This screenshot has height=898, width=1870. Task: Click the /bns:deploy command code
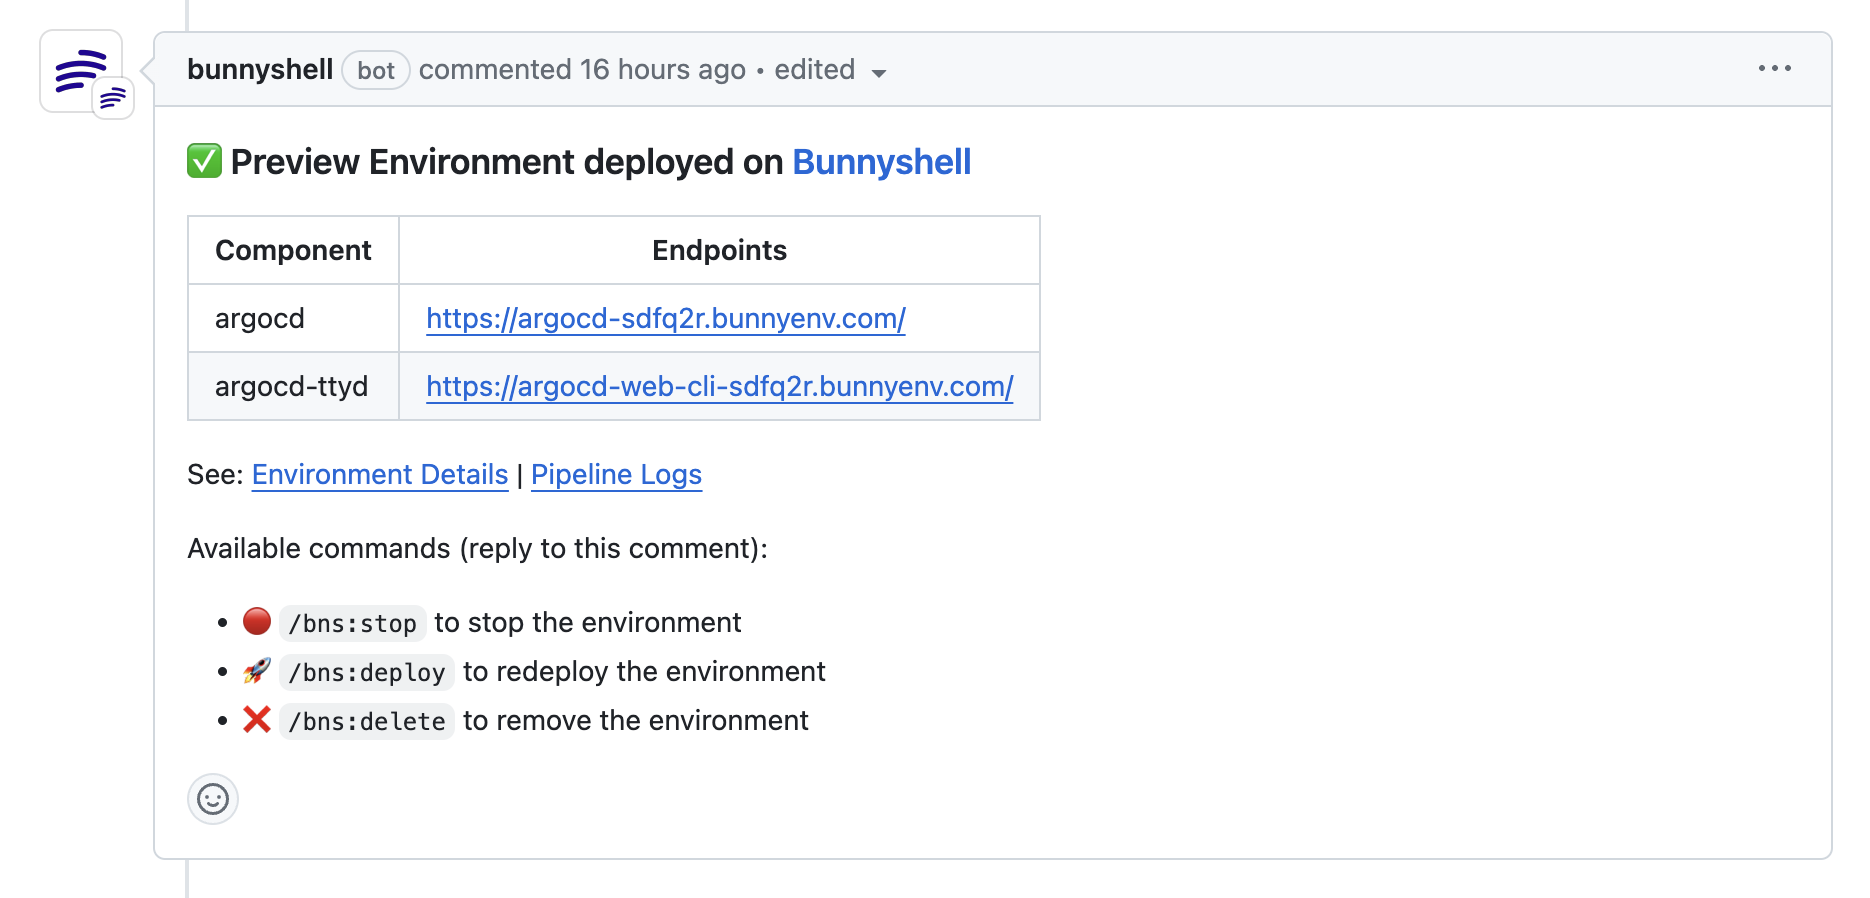366,672
